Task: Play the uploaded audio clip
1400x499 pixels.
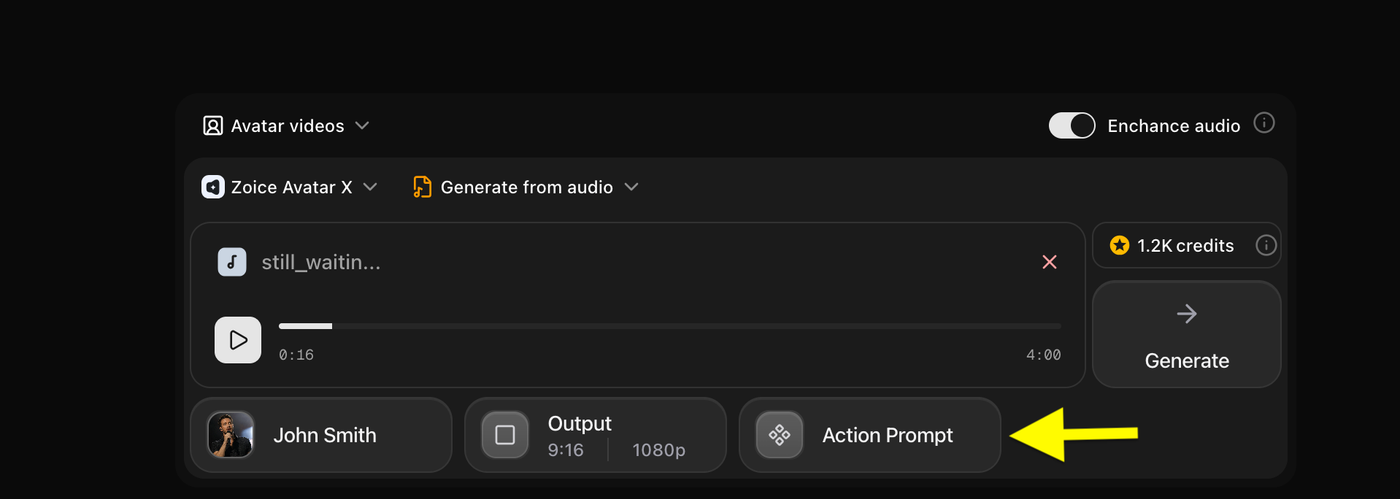Action: point(238,340)
